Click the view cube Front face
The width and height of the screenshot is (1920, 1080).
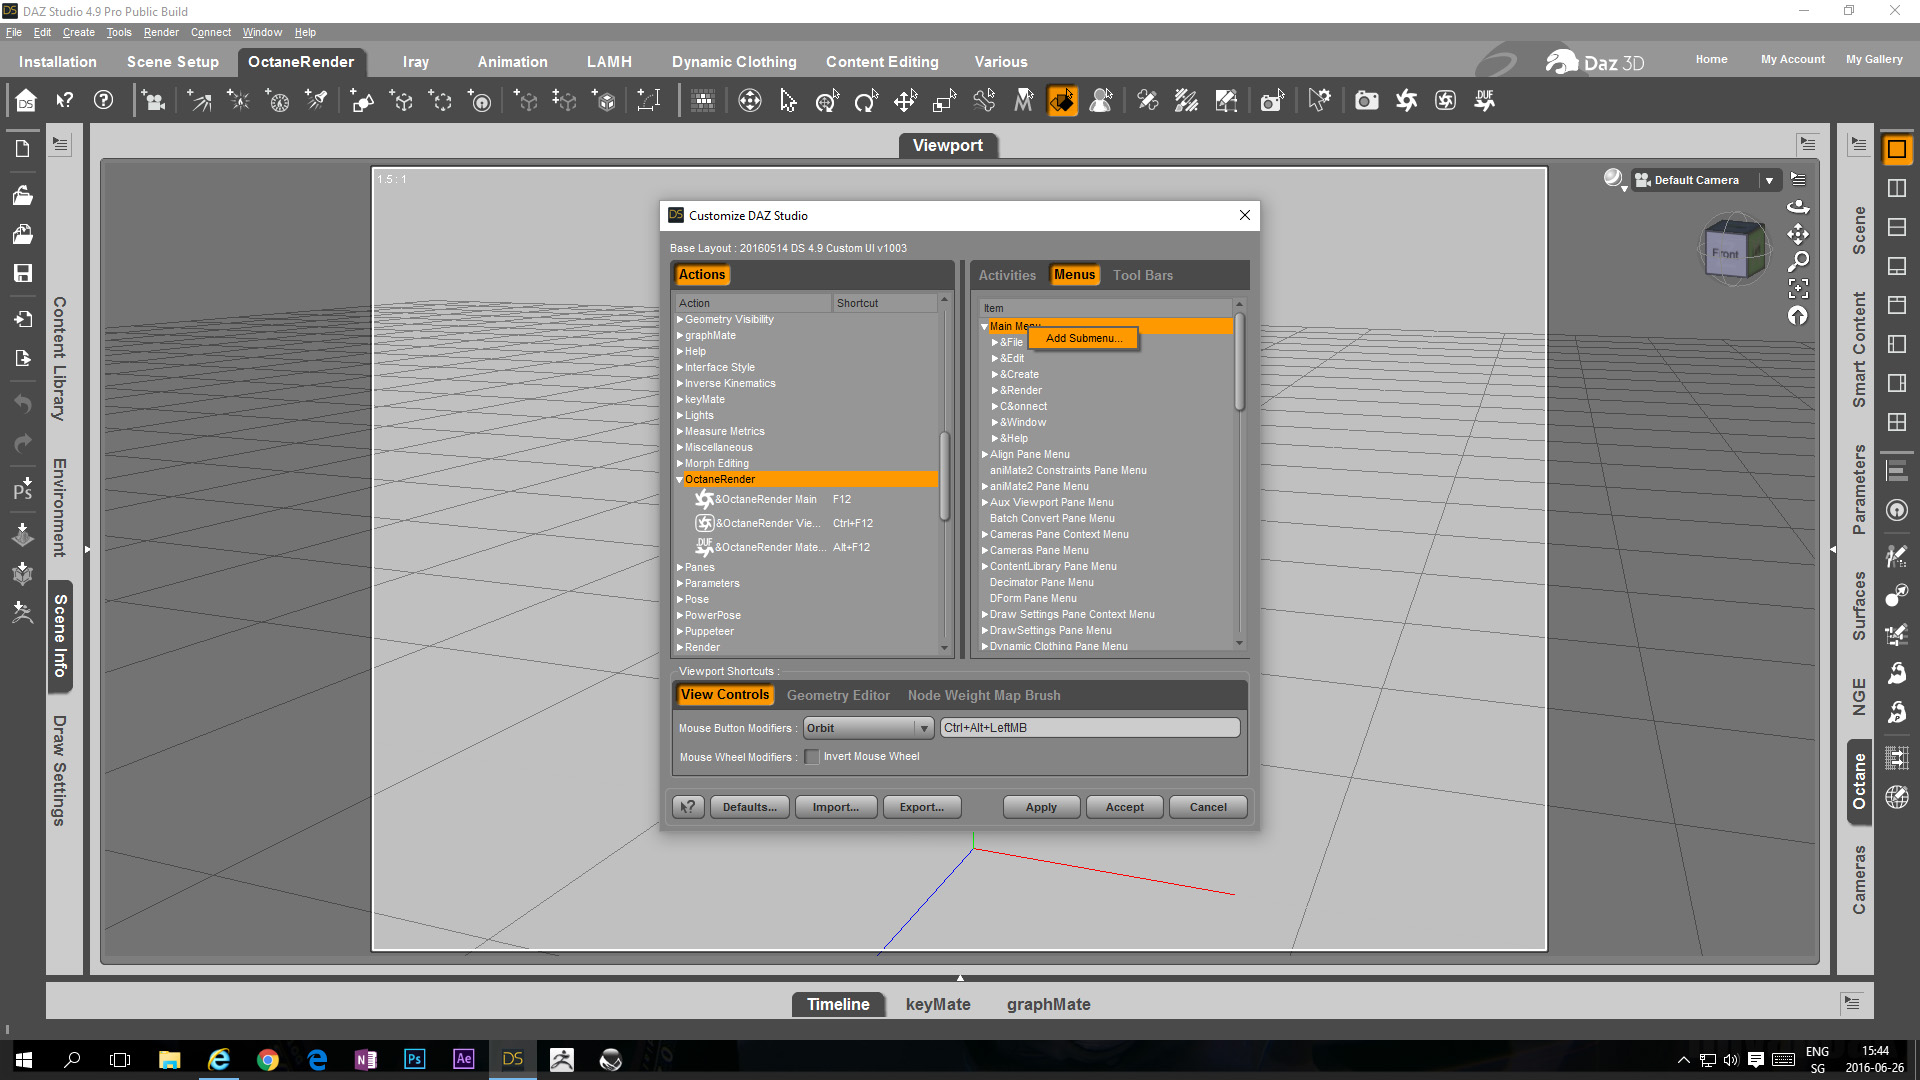pos(1726,253)
